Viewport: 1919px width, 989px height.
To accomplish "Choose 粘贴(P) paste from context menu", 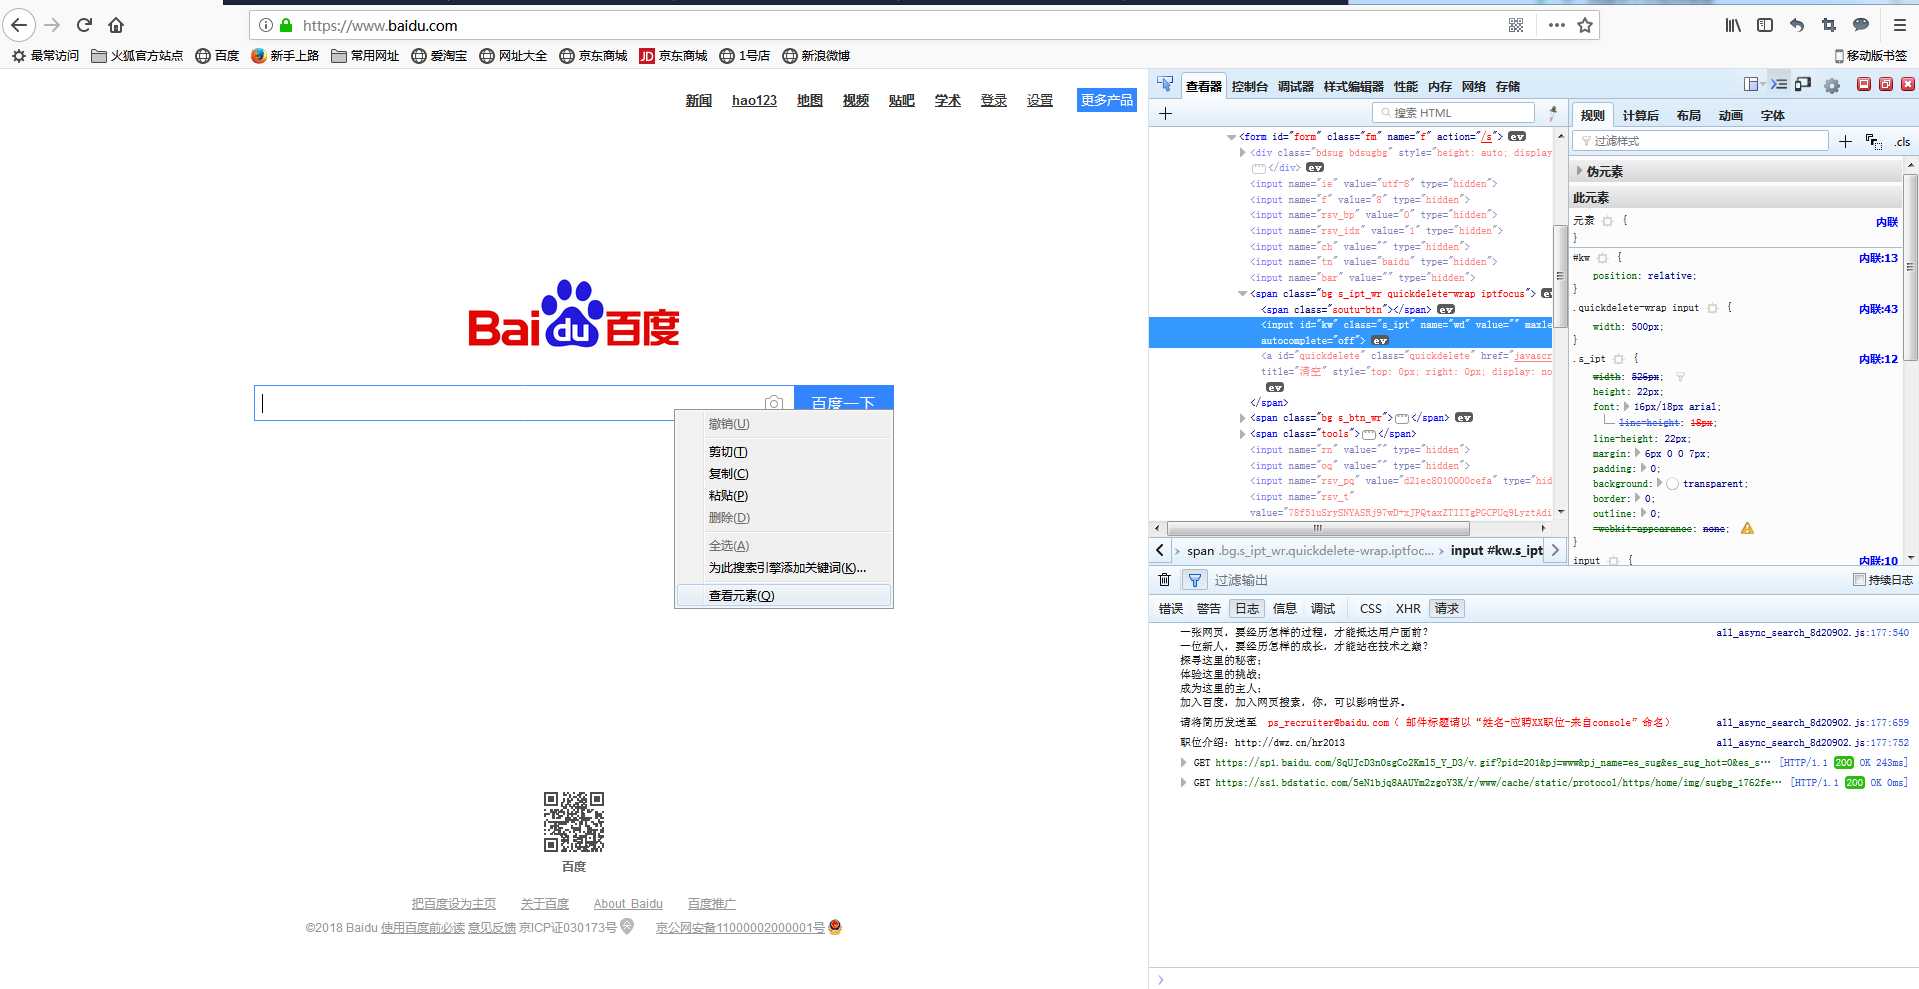I will [x=784, y=496].
